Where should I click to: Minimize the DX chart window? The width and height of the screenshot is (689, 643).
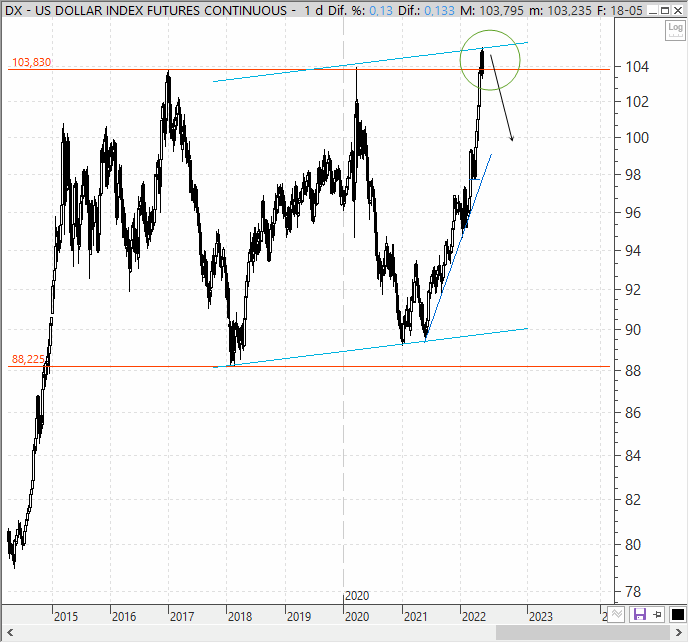click(x=653, y=10)
